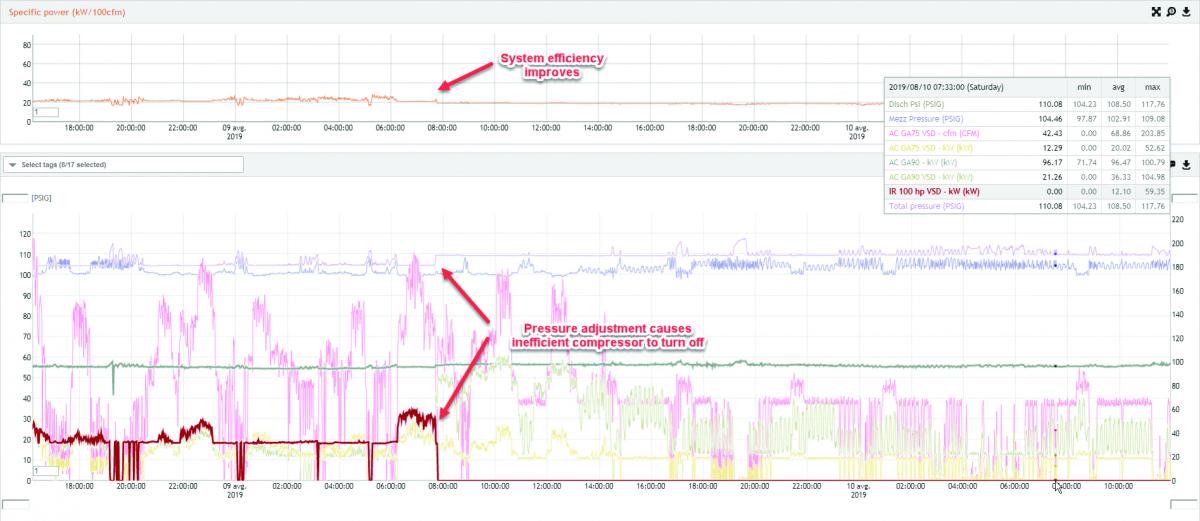Click the right axis scale input box
The height and width of the screenshot is (521, 1200).
coord(1184,198)
